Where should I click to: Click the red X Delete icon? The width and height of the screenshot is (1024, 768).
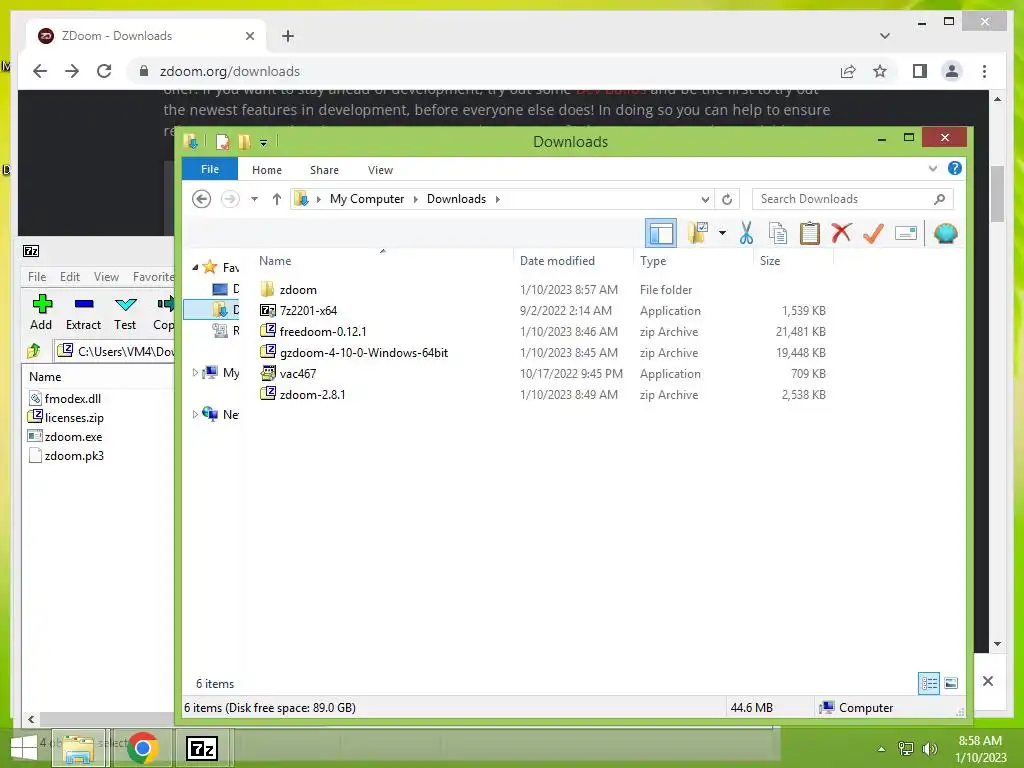[x=841, y=232]
